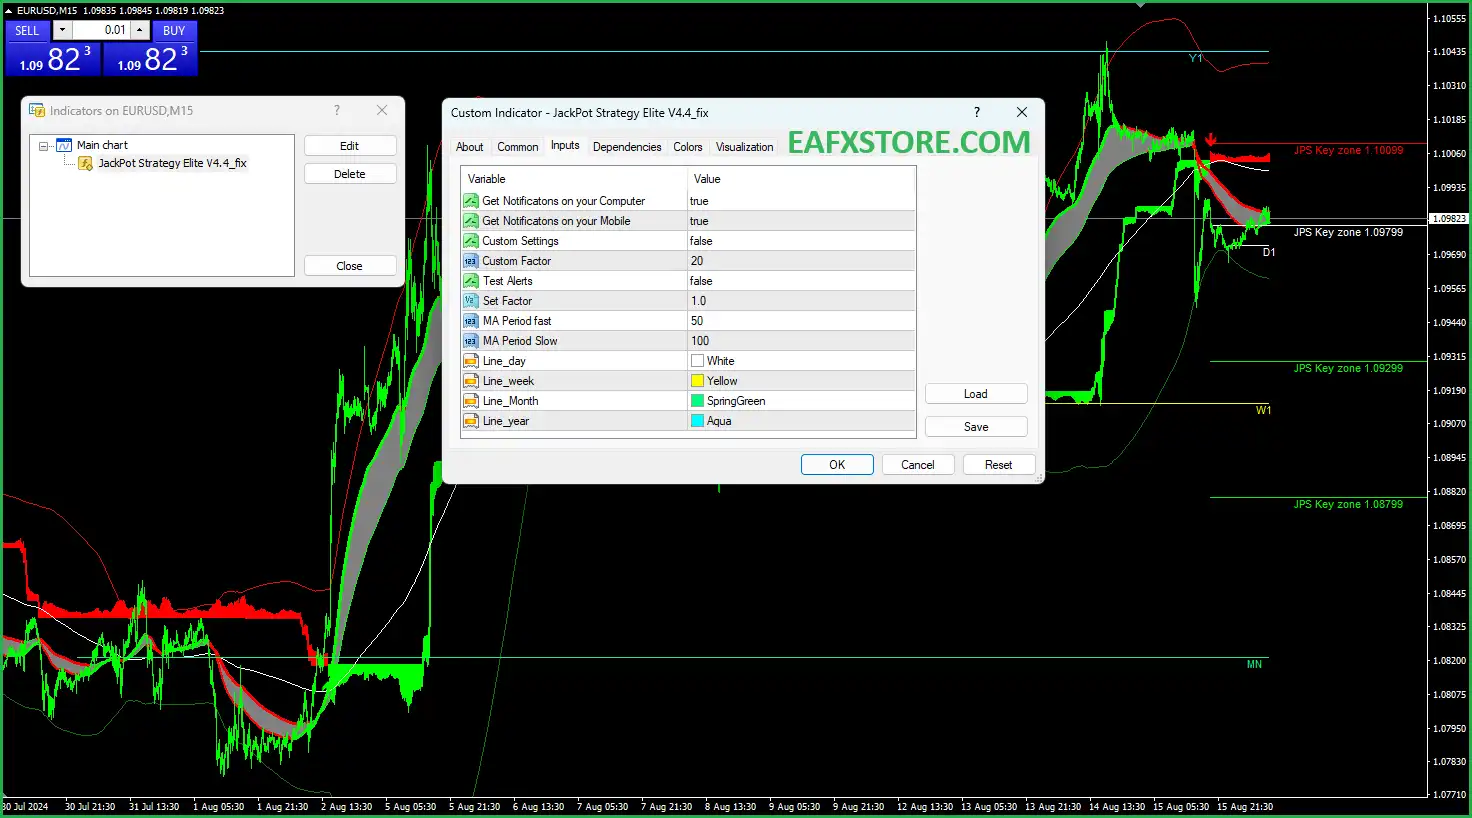Switch to the Colors tab
1472x818 pixels.
[687, 146]
